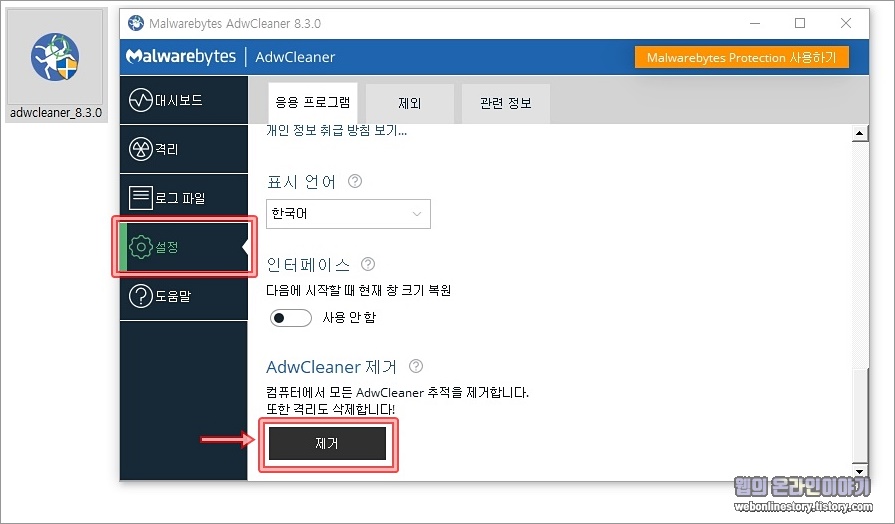Click Malwarebytes Protection 사용하기 button

click(741, 58)
